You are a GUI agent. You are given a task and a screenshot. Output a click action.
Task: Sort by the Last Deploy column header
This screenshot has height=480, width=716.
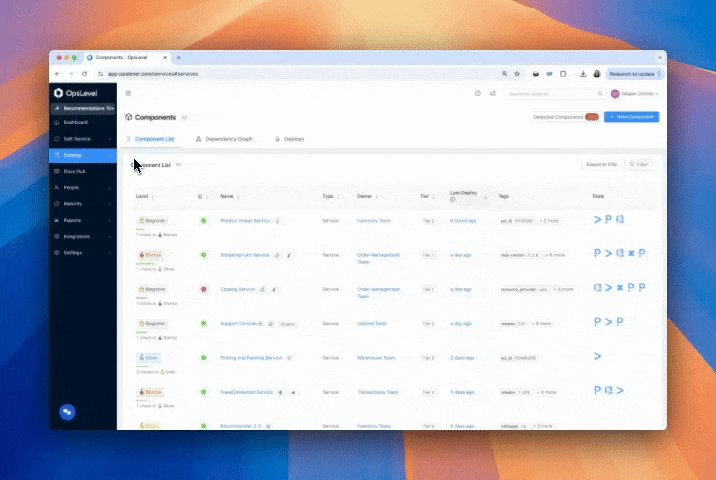tap(468, 196)
